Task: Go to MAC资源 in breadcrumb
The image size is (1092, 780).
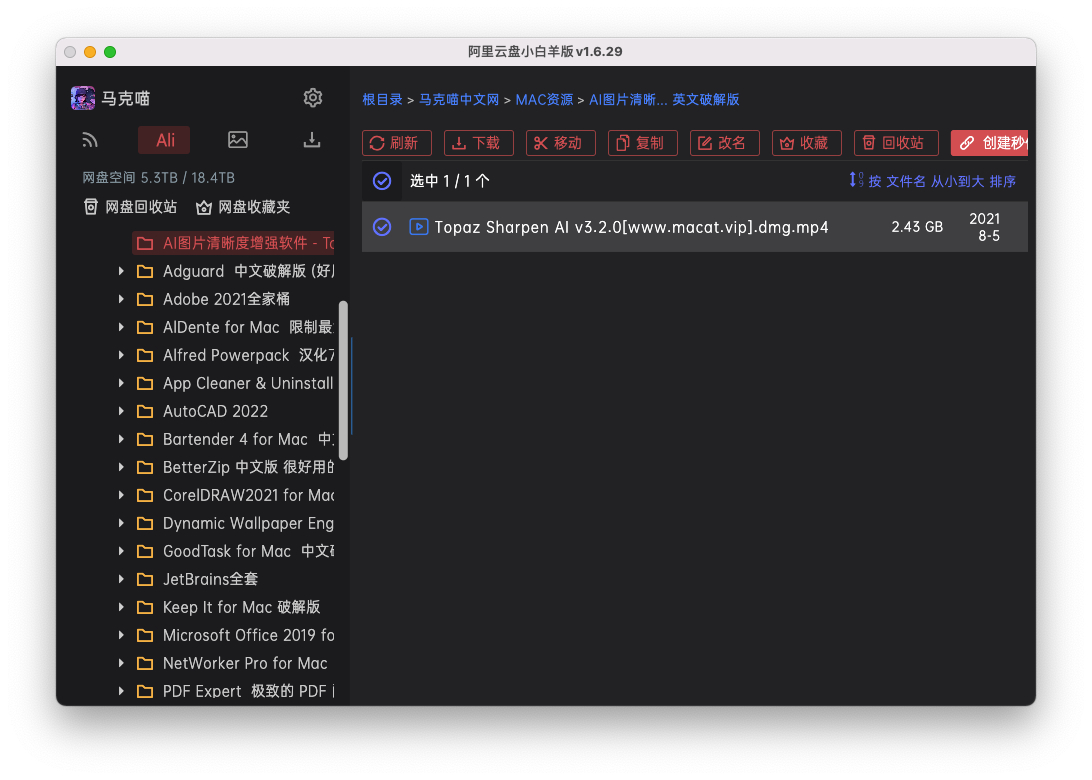Action: (x=544, y=100)
